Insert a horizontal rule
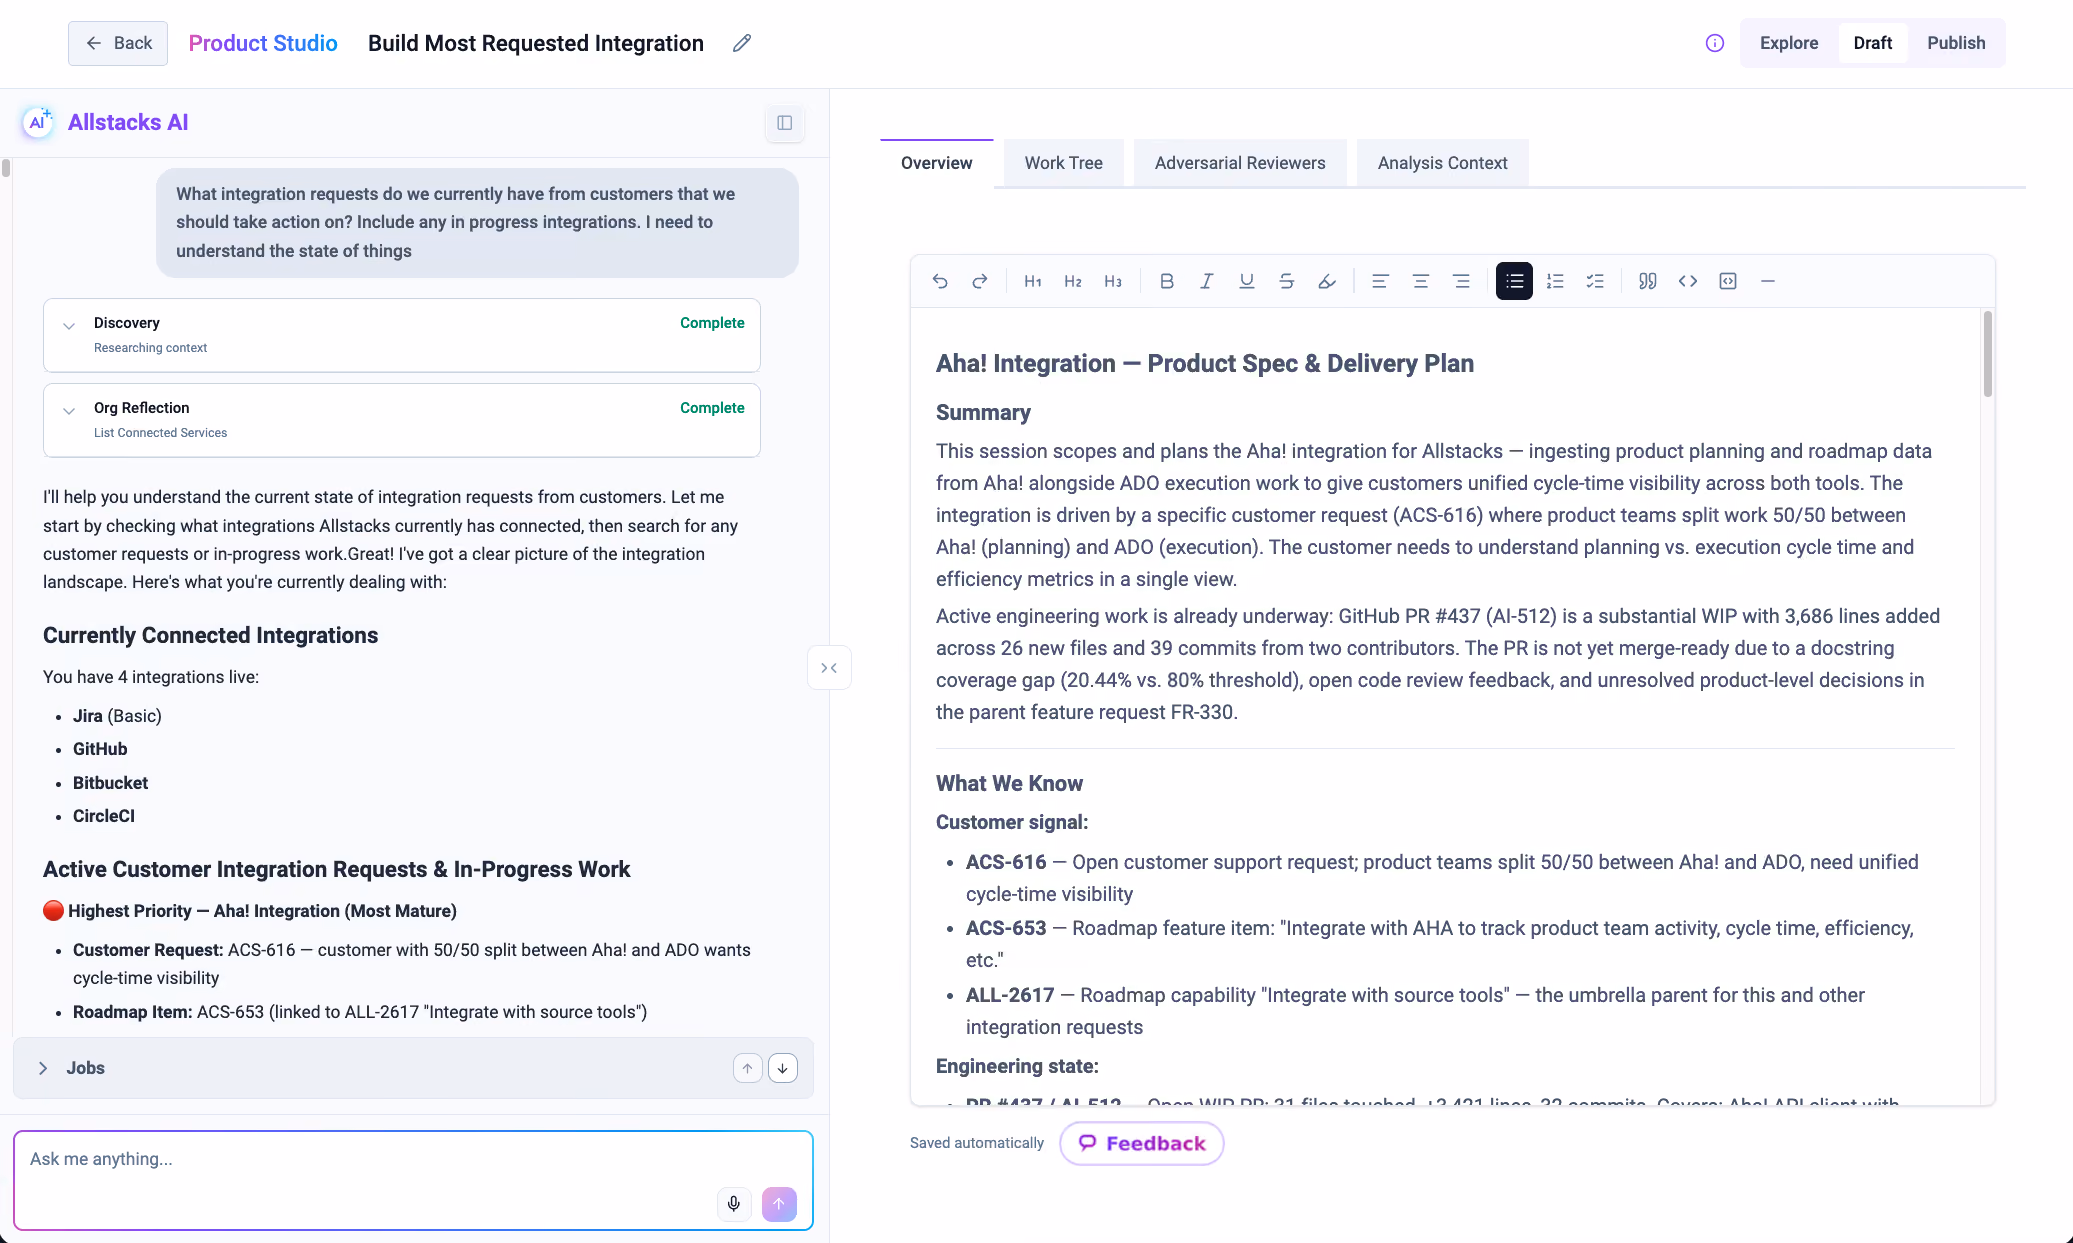This screenshot has width=2073, height=1243. 1768,281
